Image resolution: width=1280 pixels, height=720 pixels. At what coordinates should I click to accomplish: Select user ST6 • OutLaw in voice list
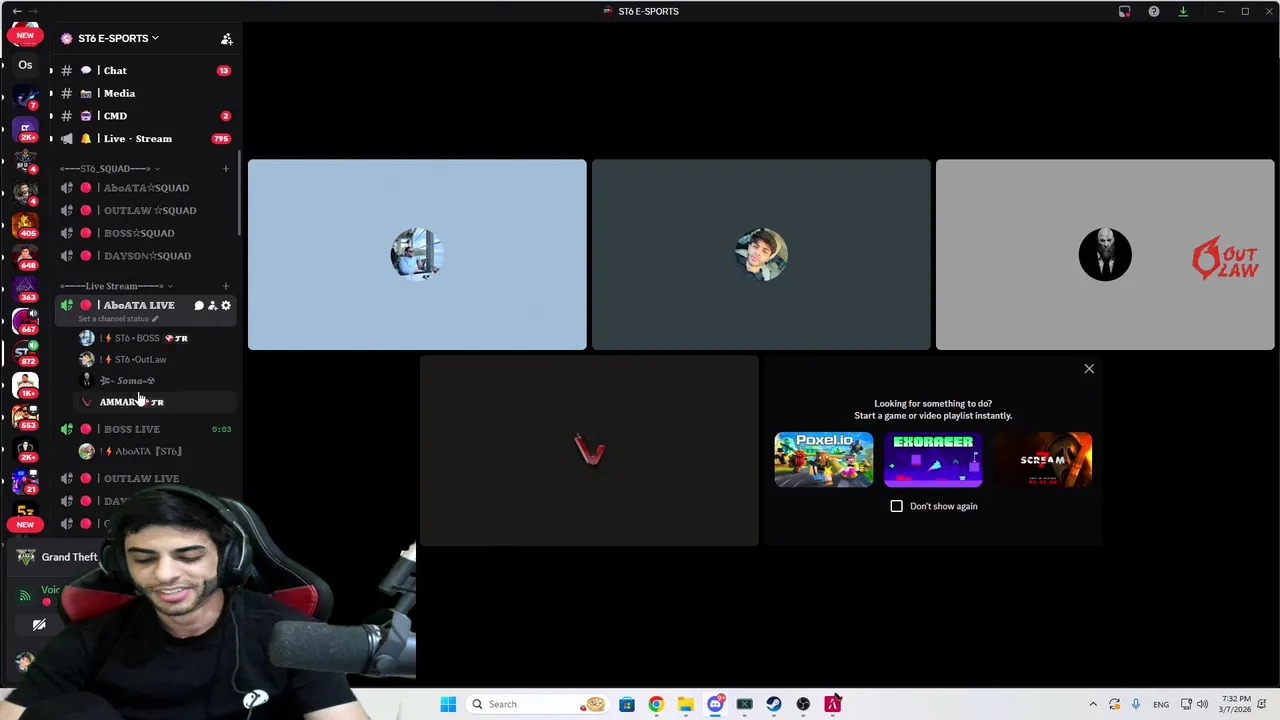point(155,359)
